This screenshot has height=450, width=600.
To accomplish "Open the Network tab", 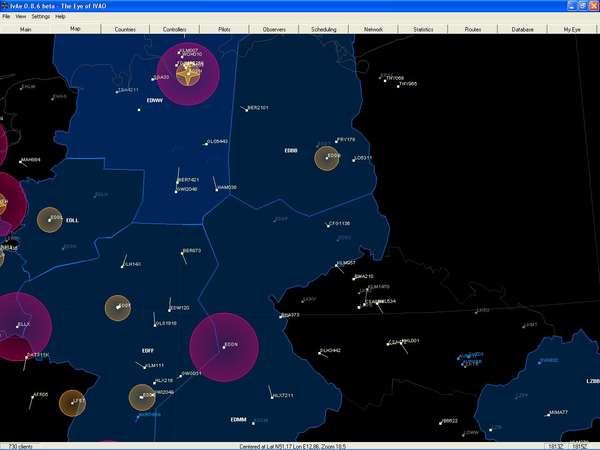I will tap(373, 29).
